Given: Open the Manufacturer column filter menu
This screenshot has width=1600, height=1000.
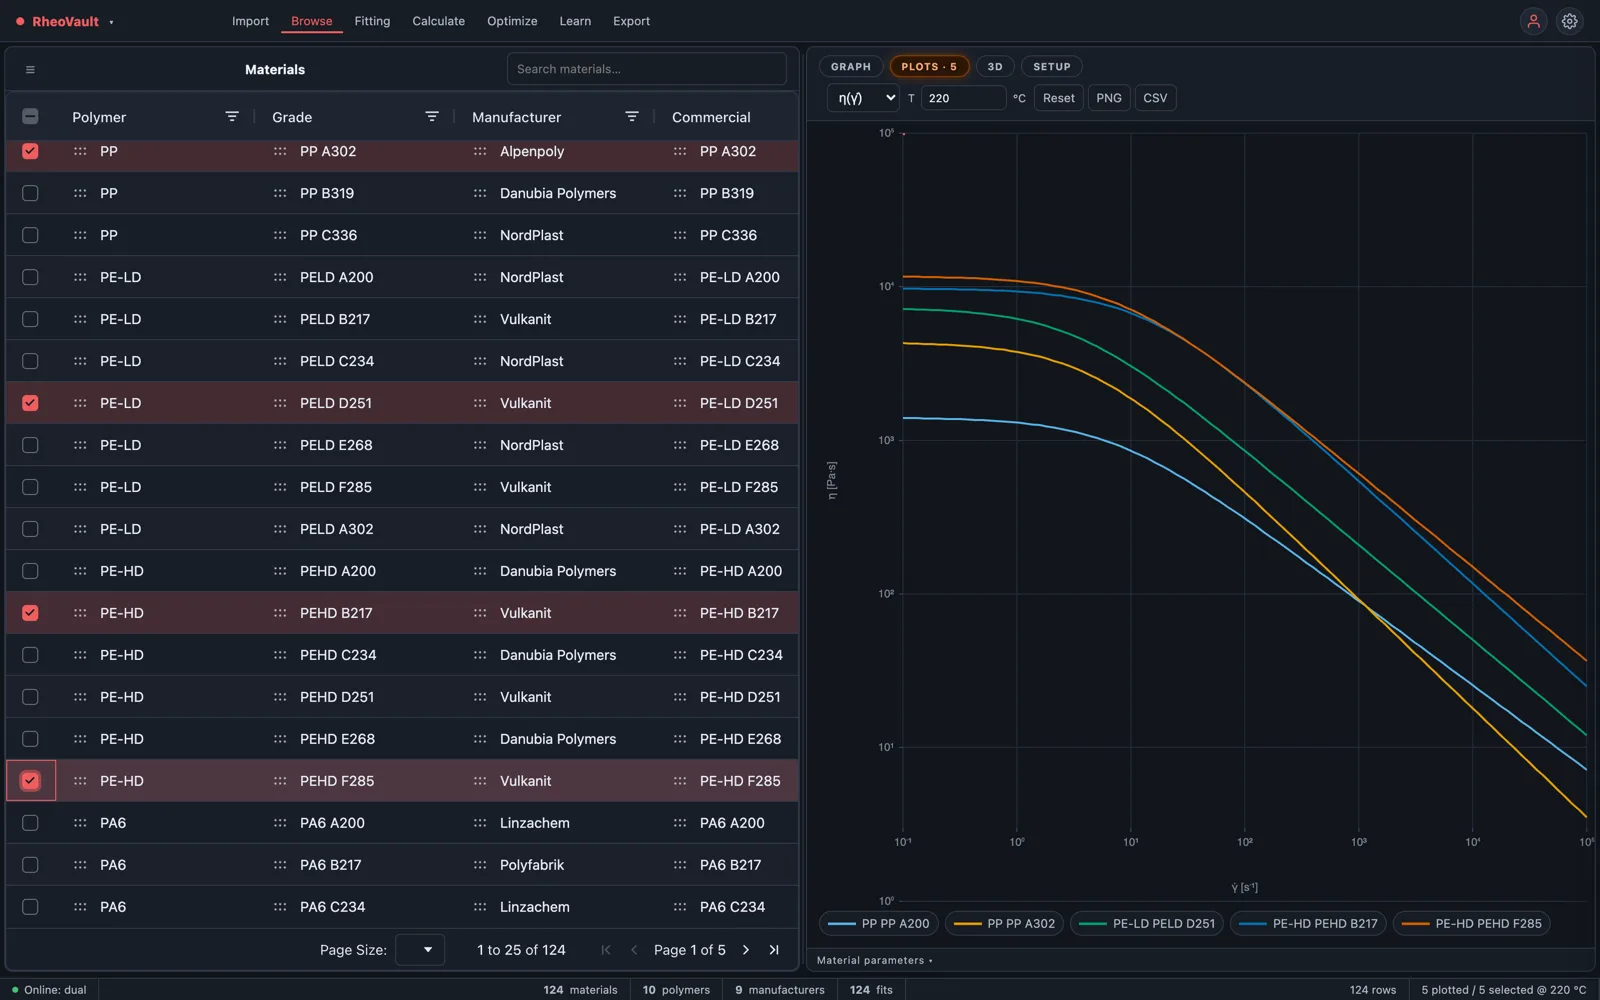Looking at the screenshot, I should (632, 117).
